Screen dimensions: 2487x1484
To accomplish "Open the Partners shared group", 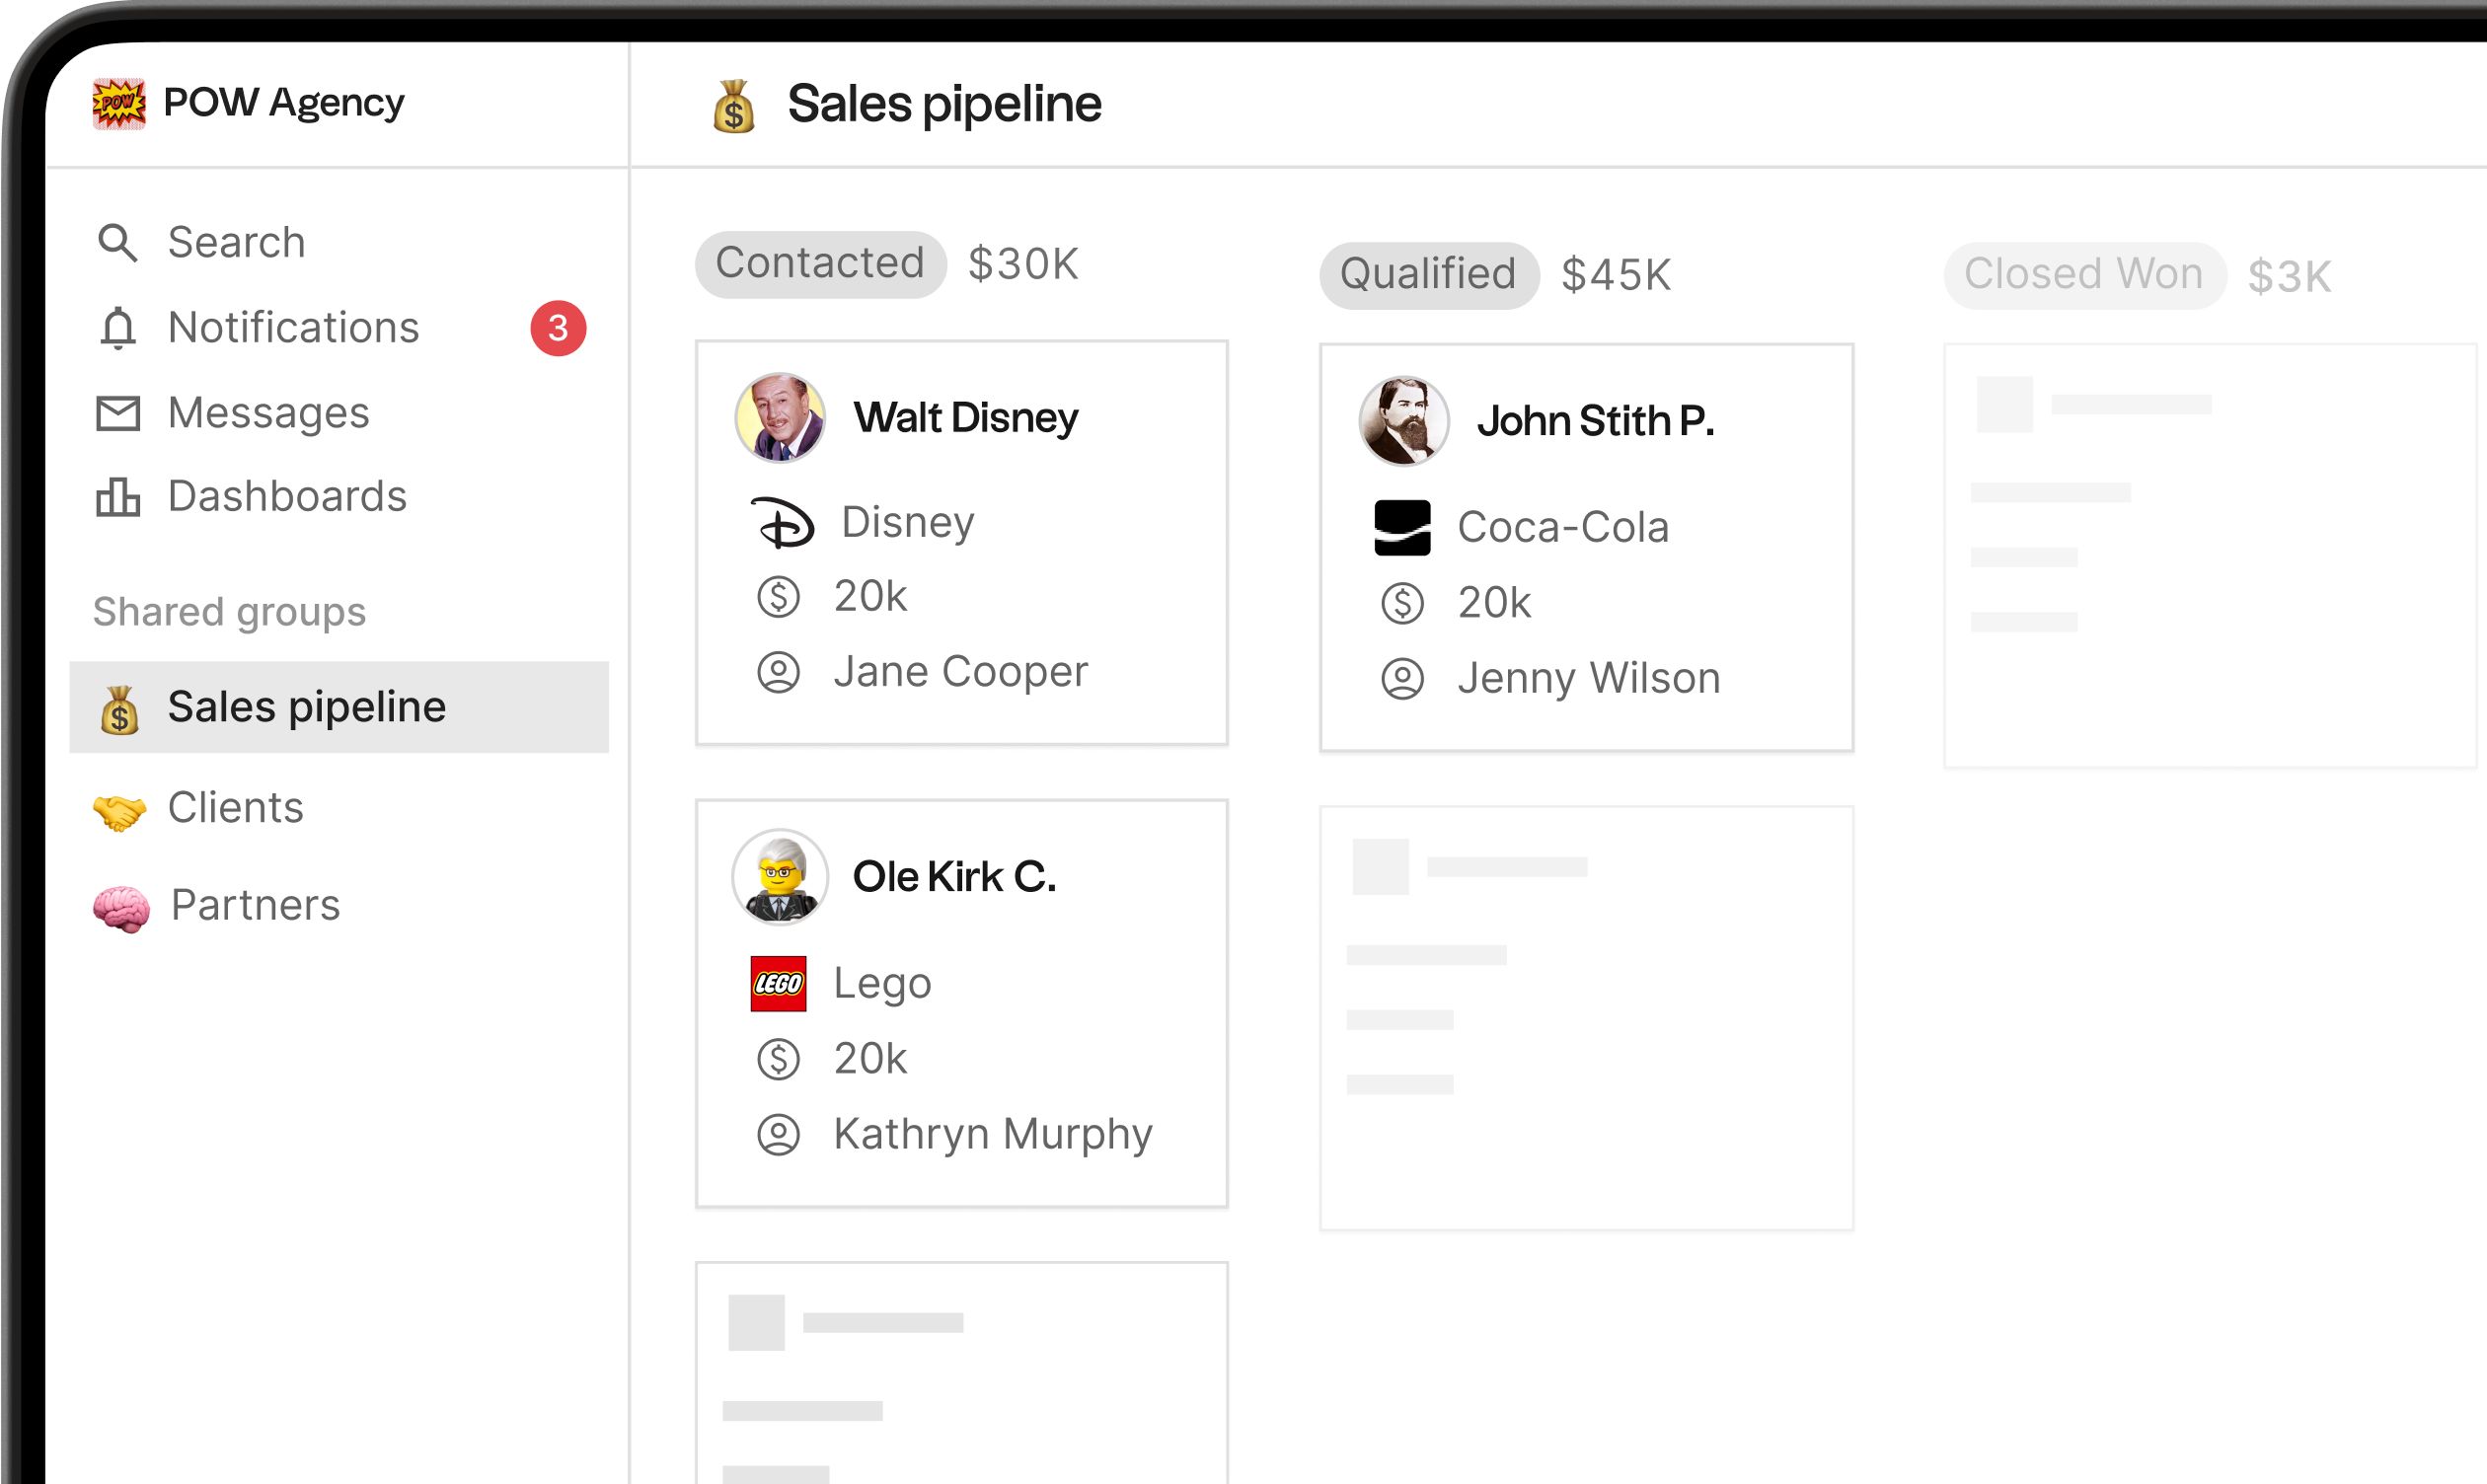I will pyautogui.click(x=255, y=905).
